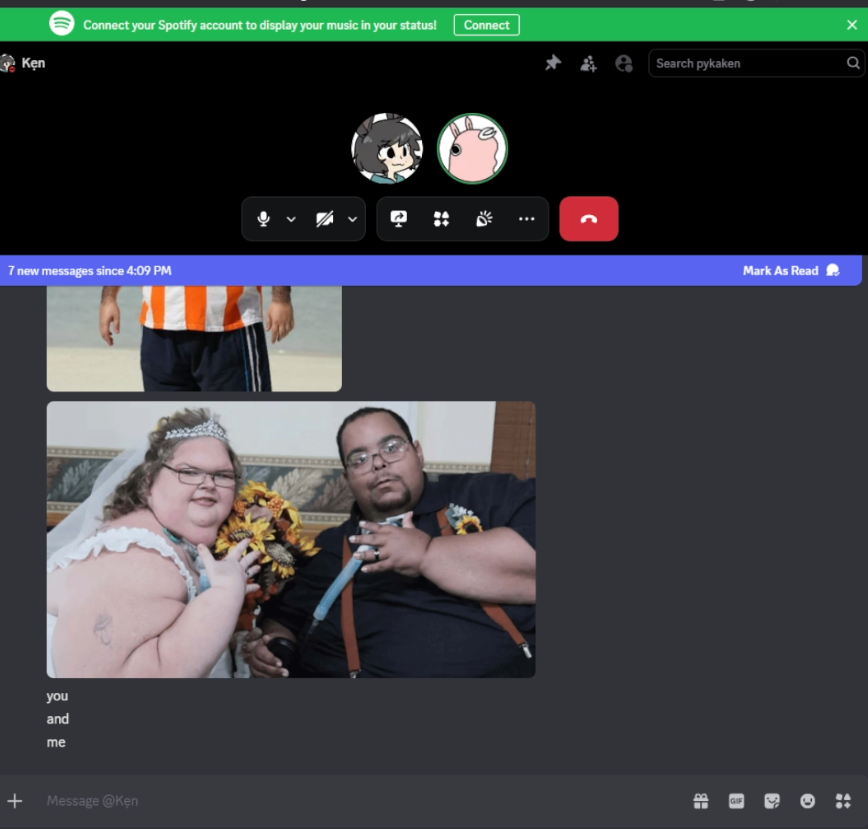868x829 pixels.
Task: Click the message text "you"
Action: click(57, 696)
